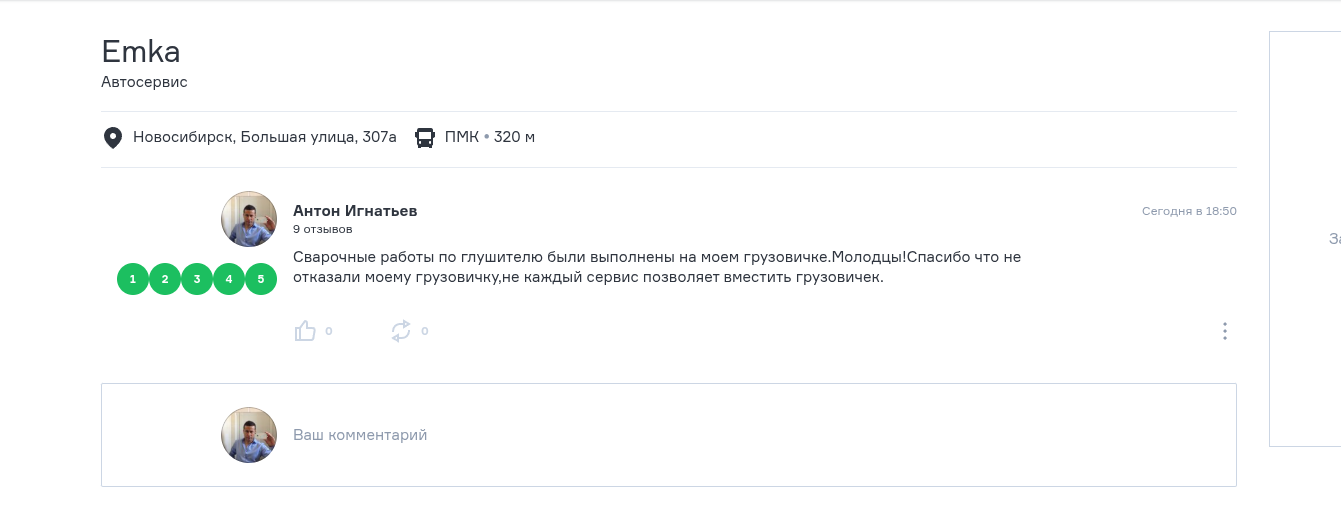Click the reviewer's avatar photo
The image size is (1341, 511).
coord(249,219)
